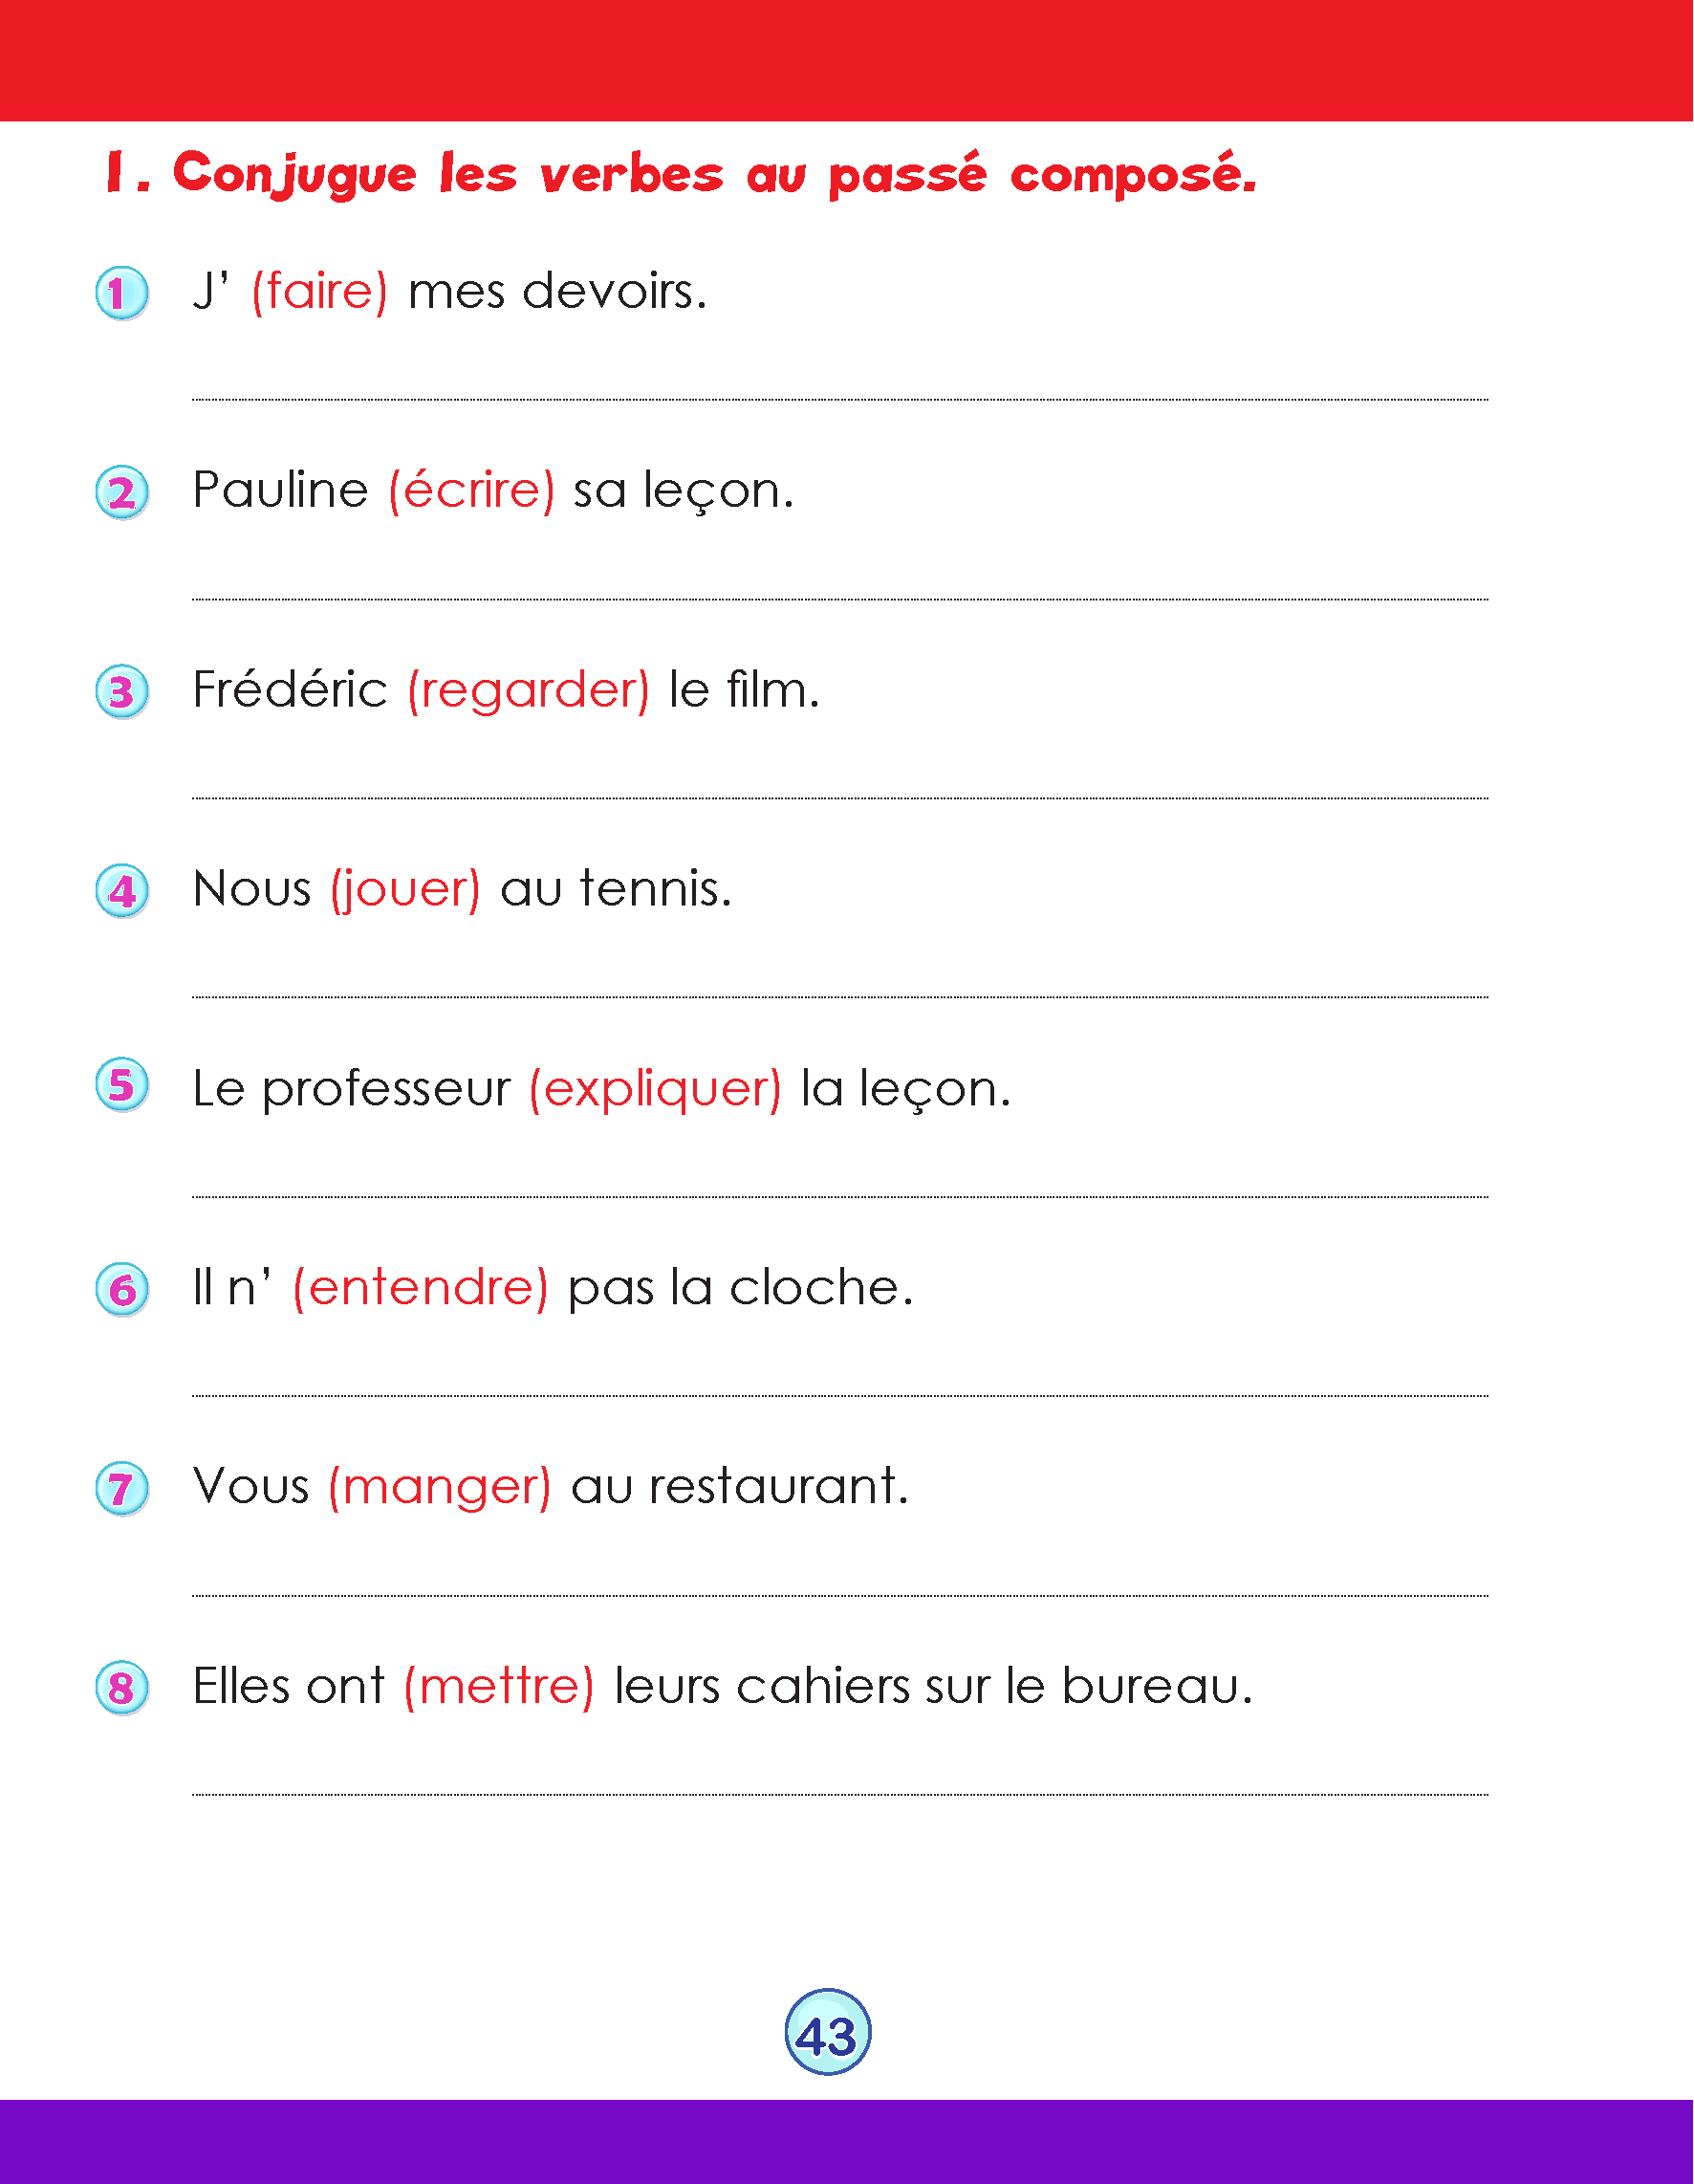Click the number 8 circle badge
1694x2184 pixels.
(122, 1688)
